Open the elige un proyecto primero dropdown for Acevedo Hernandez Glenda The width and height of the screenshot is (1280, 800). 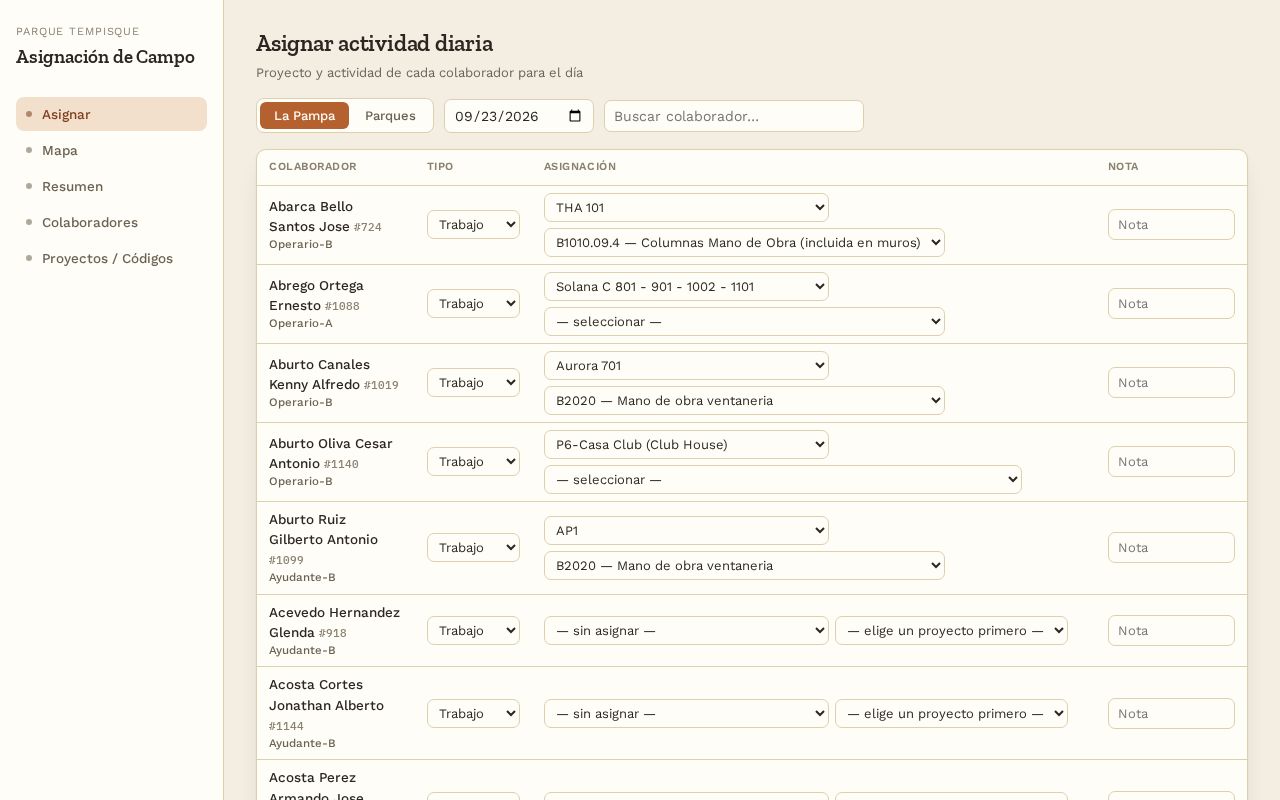pos(951,631)
